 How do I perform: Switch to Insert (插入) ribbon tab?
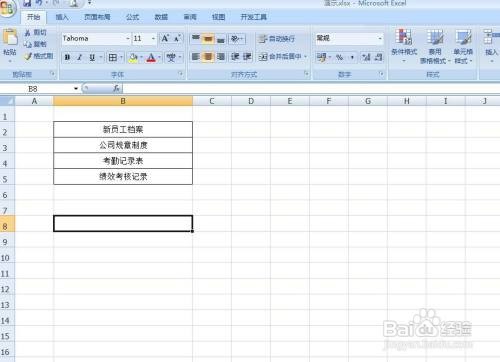point(62,17)
